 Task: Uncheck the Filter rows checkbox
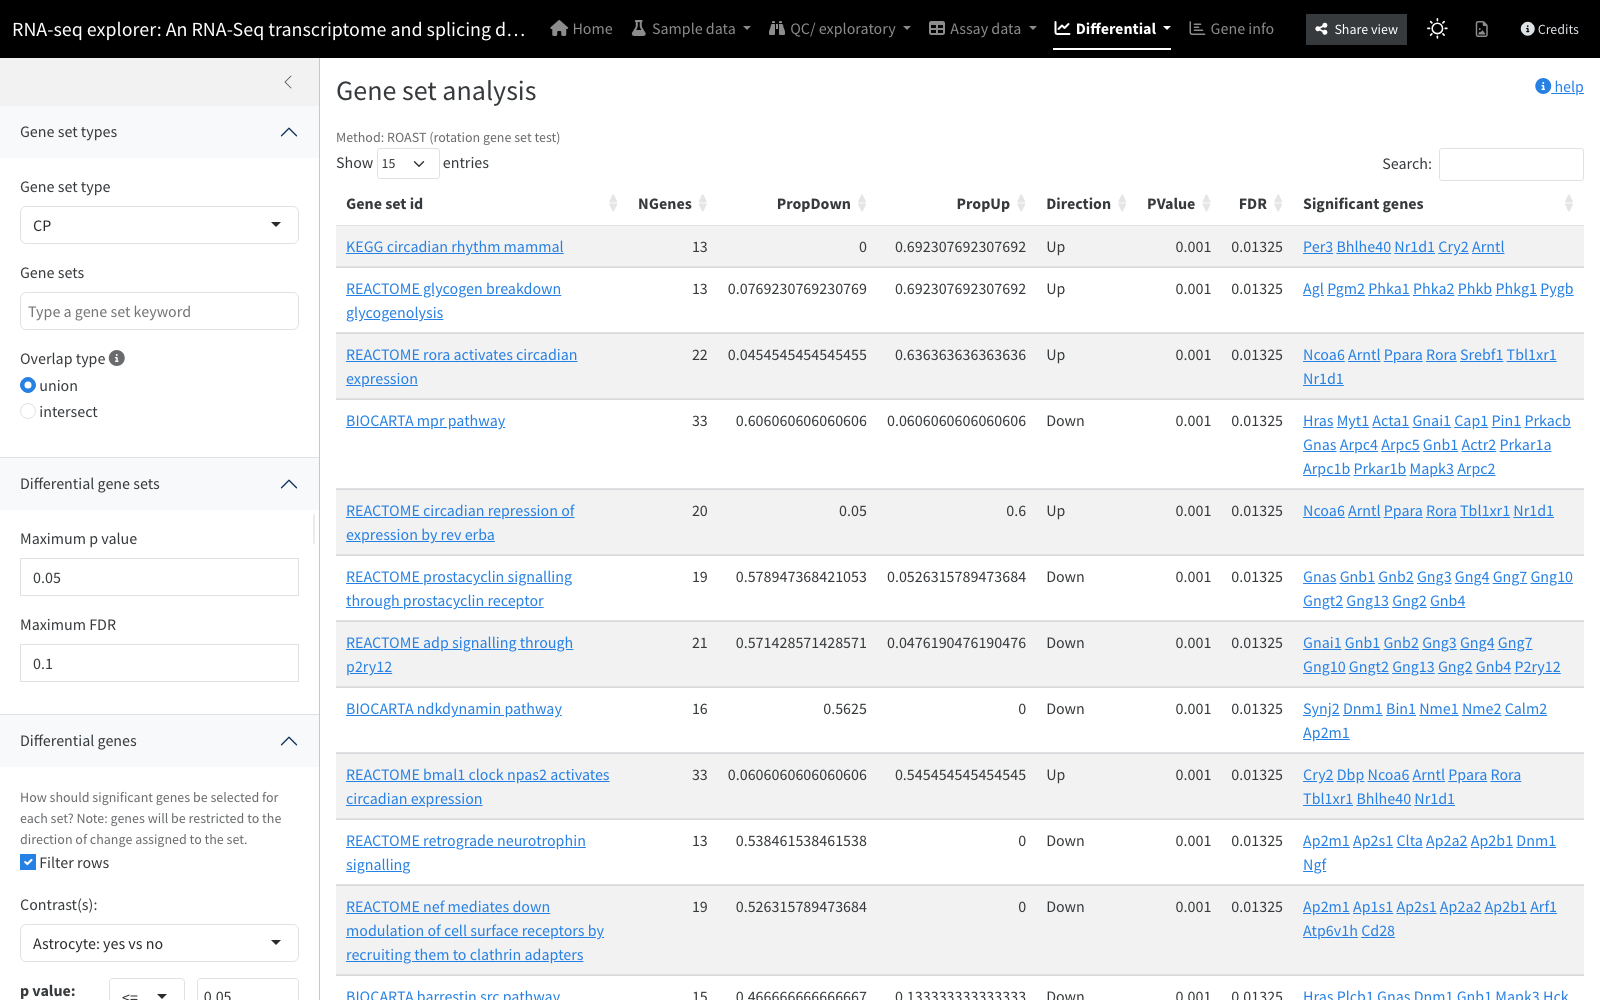coord(28,862)
